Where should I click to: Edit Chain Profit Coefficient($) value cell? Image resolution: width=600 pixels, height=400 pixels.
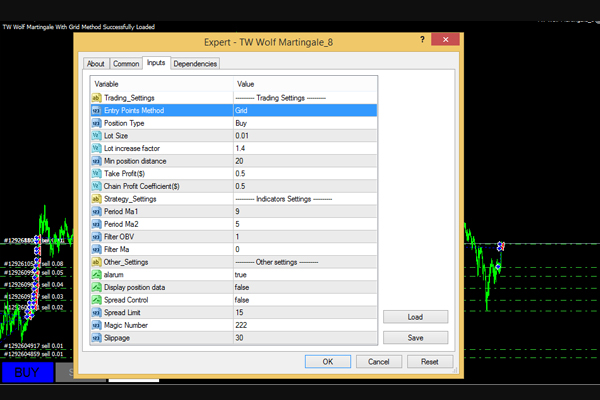point(305,186)
